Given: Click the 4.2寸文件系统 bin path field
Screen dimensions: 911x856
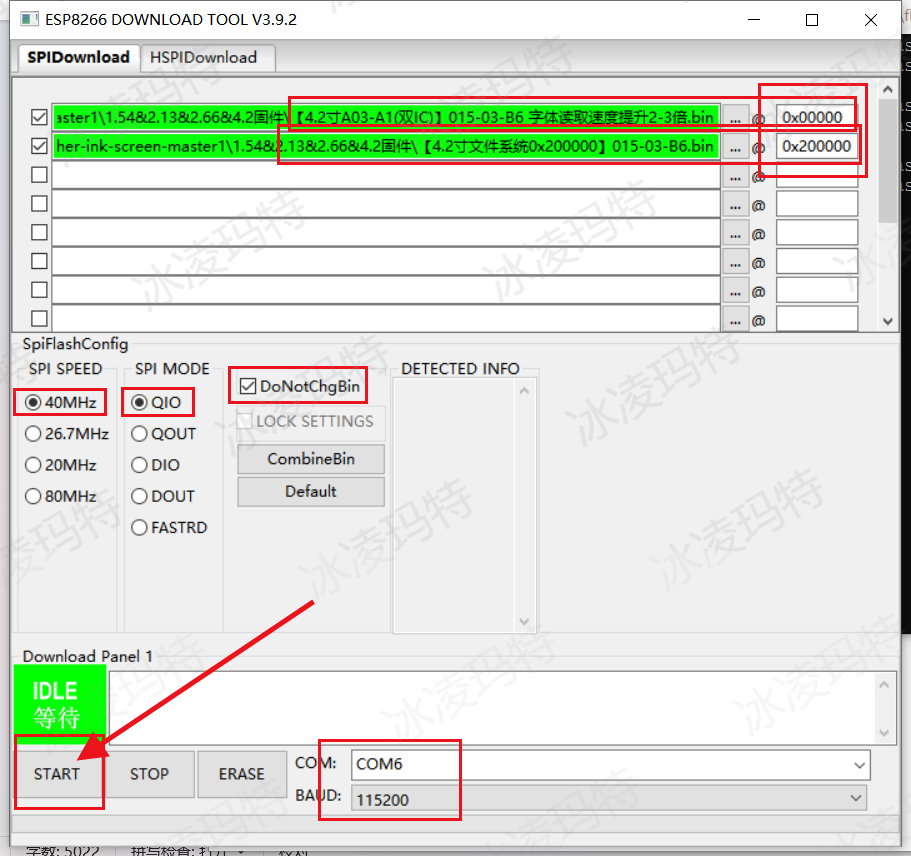Looking at the screenshot, I should (x=386, y=146).
